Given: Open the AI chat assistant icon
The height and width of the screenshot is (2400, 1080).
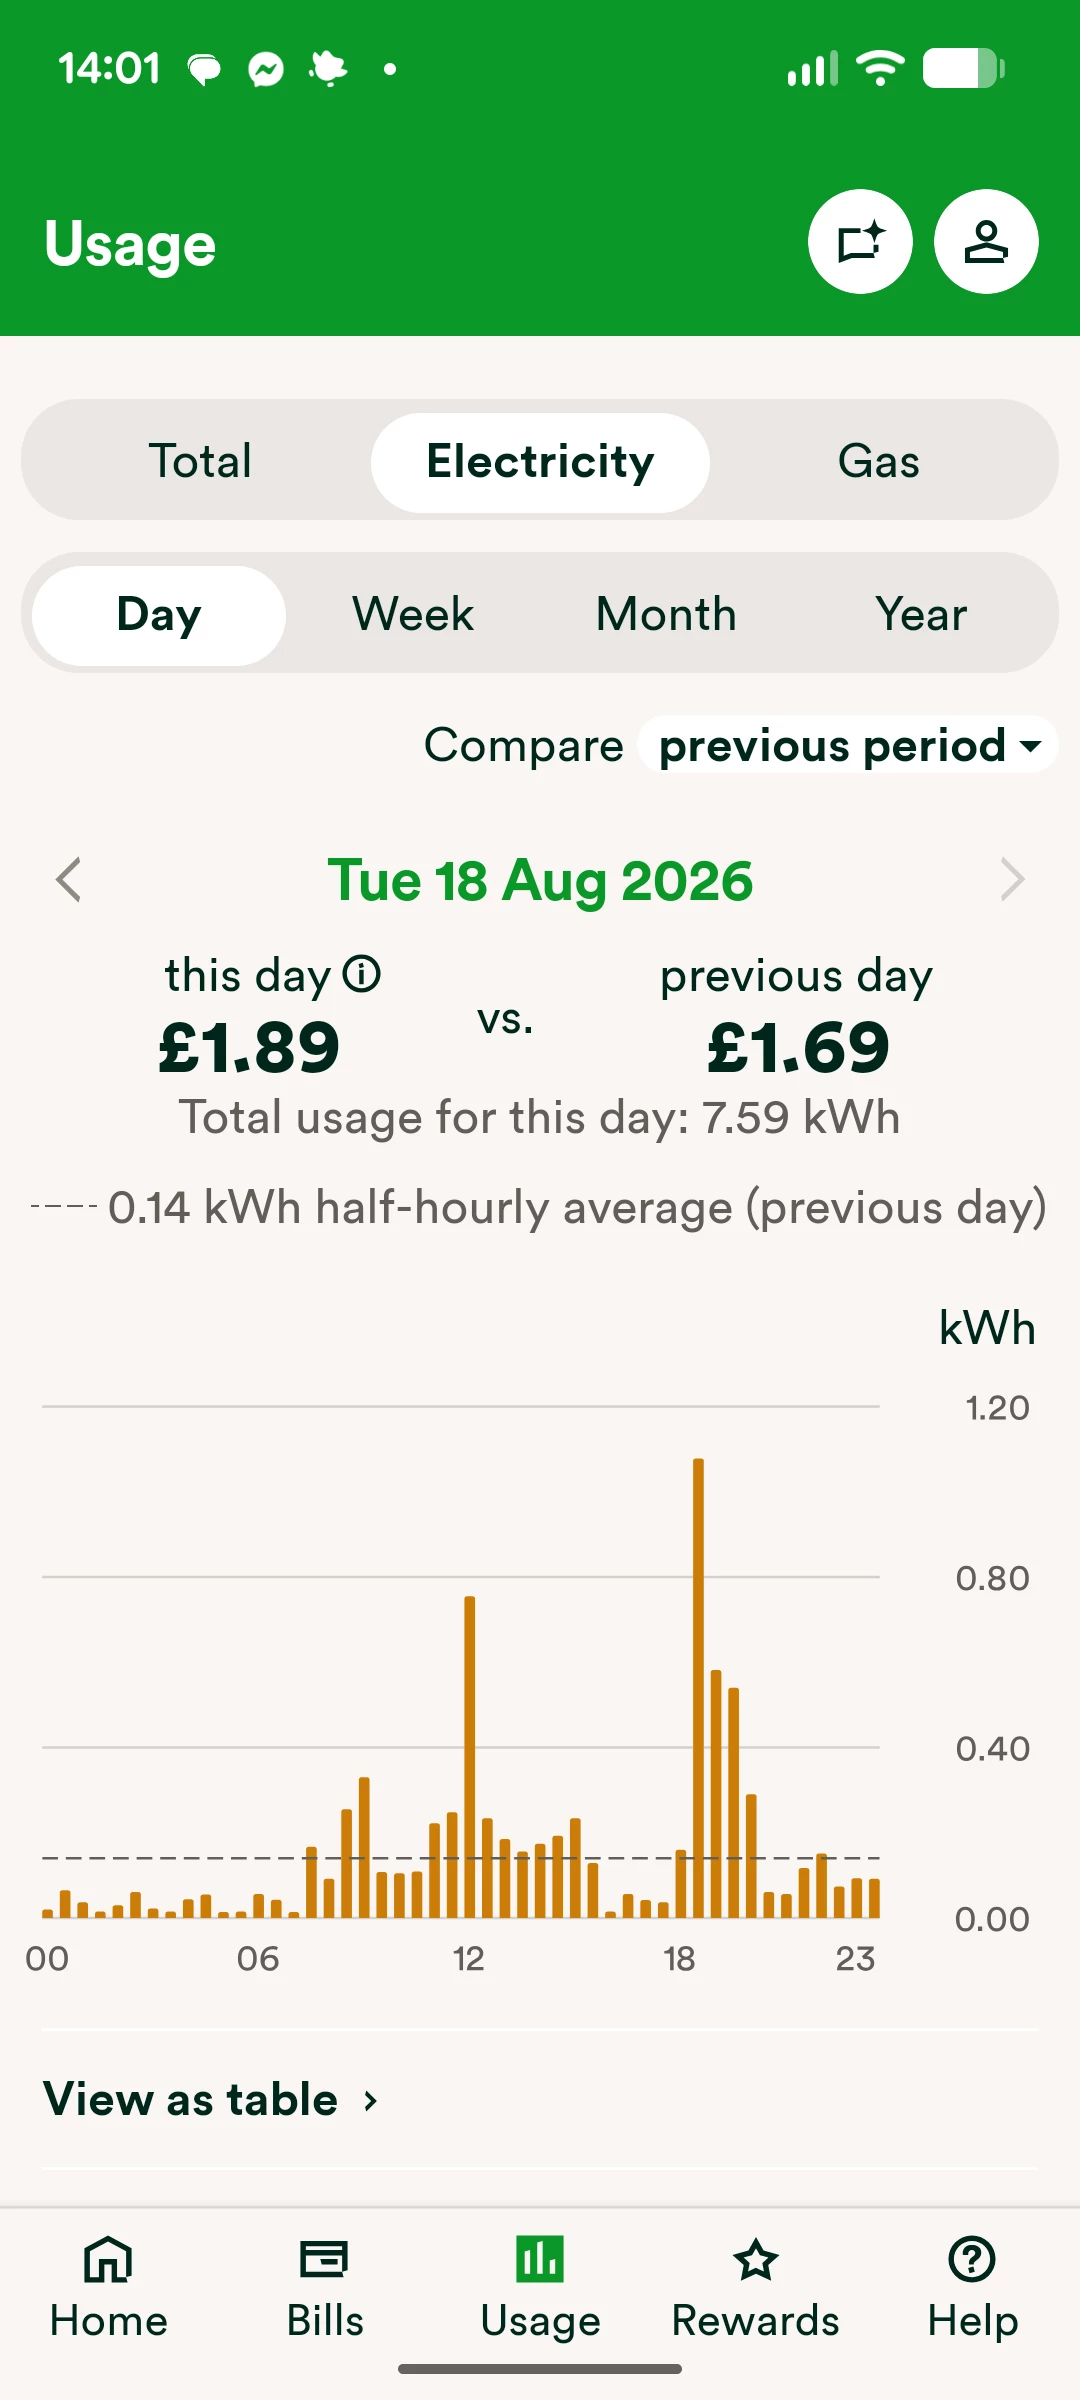Looking at the screenshot, I should pos(860,242).
